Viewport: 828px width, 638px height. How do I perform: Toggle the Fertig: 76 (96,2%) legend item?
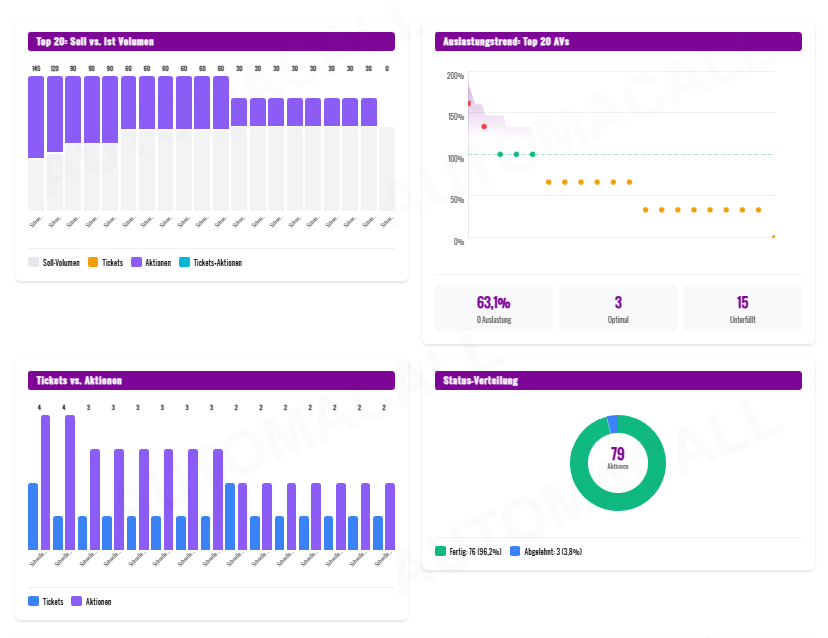pyautogui.click(x=467, y=551)
